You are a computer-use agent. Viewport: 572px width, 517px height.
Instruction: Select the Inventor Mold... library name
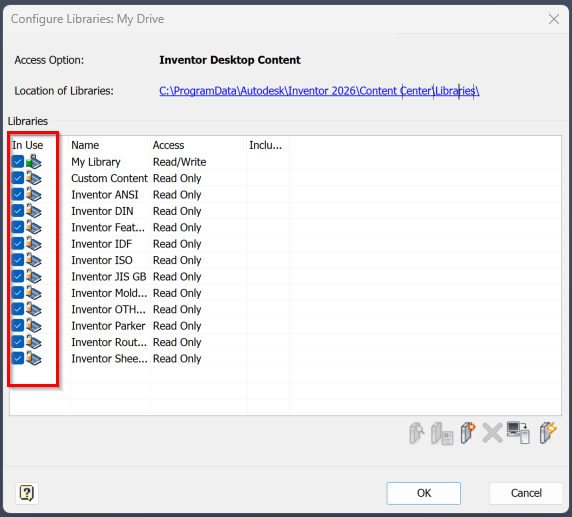pos(109,293)
